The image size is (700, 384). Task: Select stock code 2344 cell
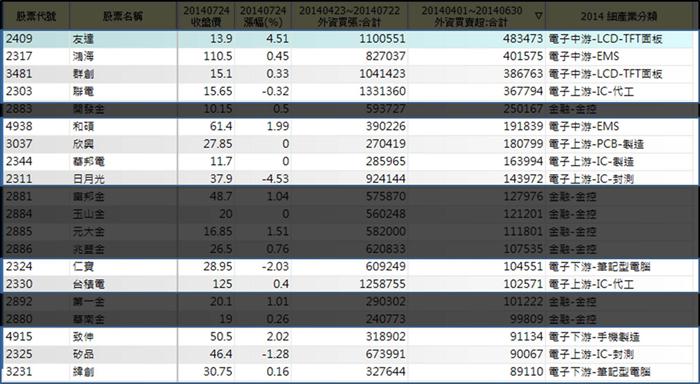[x=19, y=161]
